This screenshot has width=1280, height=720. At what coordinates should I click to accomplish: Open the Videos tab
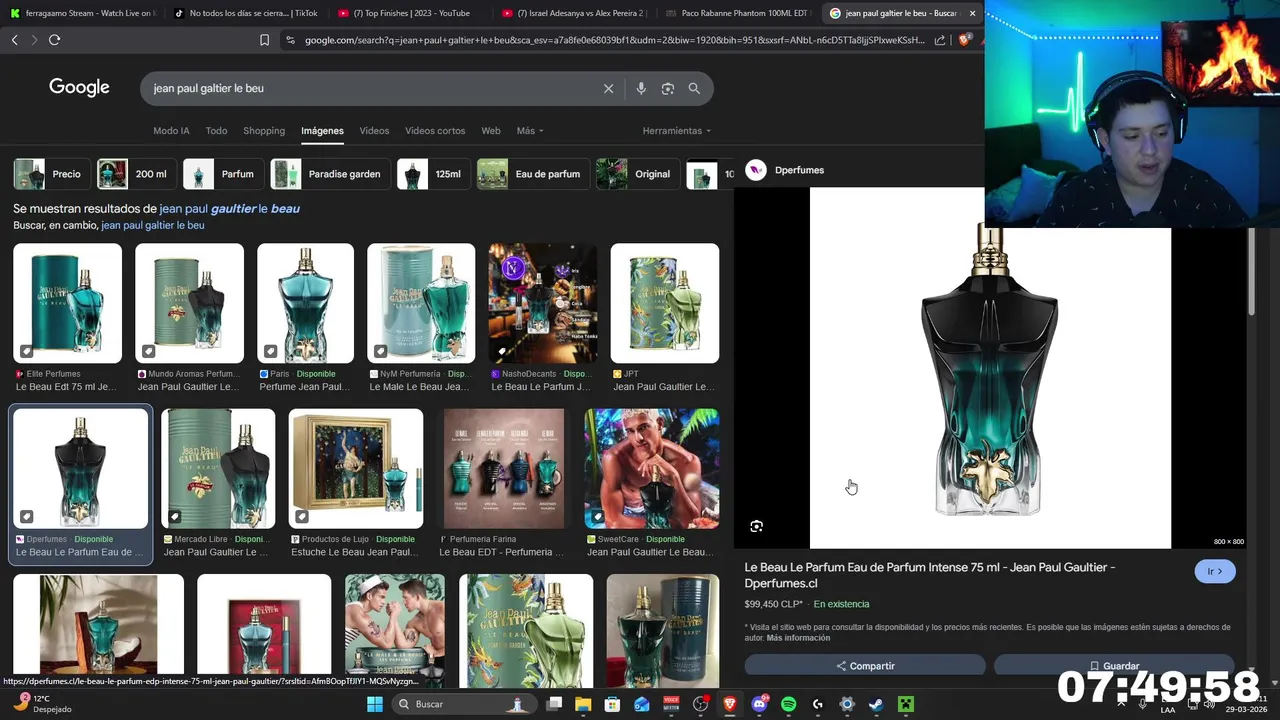coord(374,131)
